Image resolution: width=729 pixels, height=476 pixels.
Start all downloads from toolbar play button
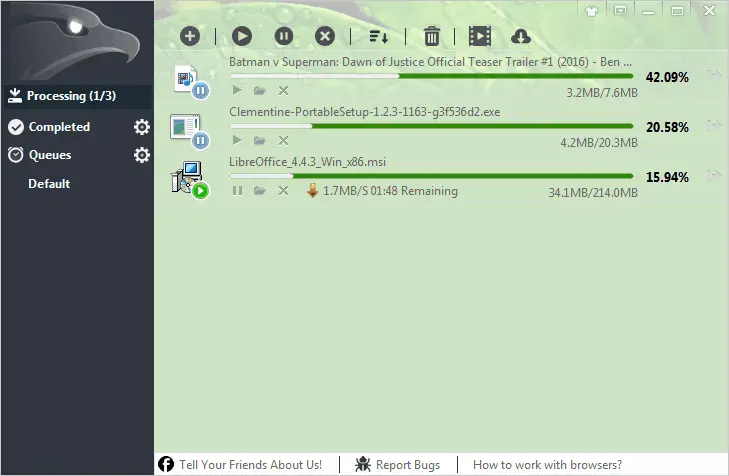(x=242, y=36)
